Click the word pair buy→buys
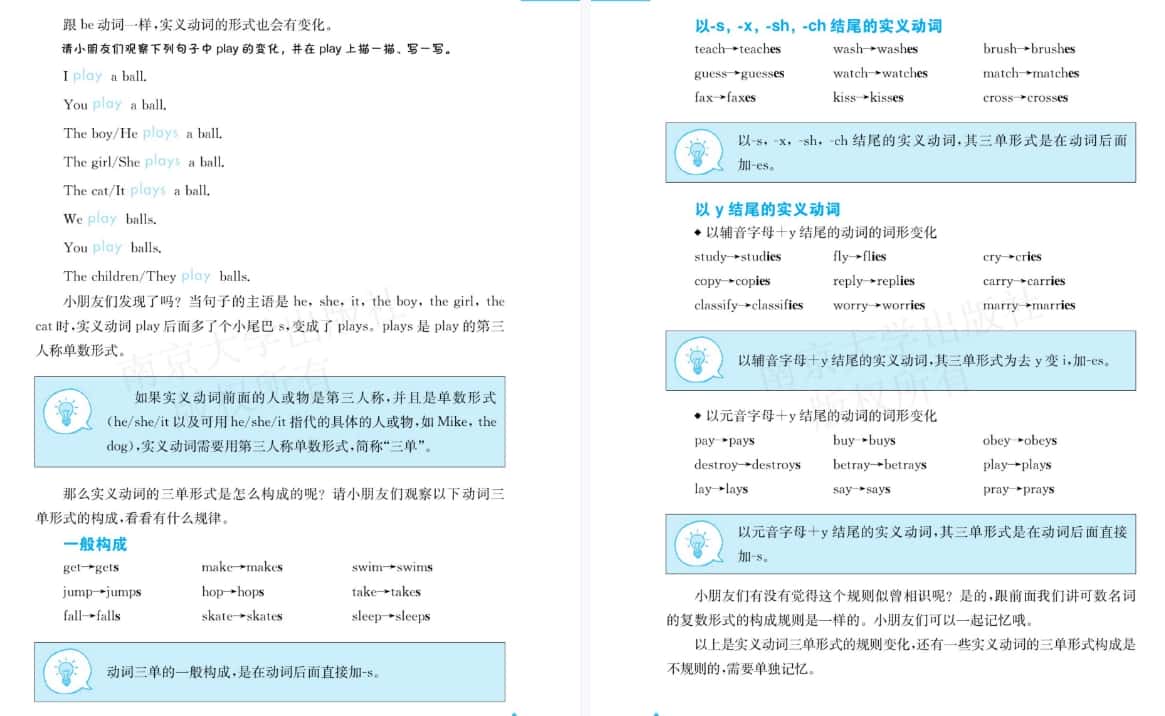Image resolution: width=1165 pixels, height=716 pixels. coord(865,440)
